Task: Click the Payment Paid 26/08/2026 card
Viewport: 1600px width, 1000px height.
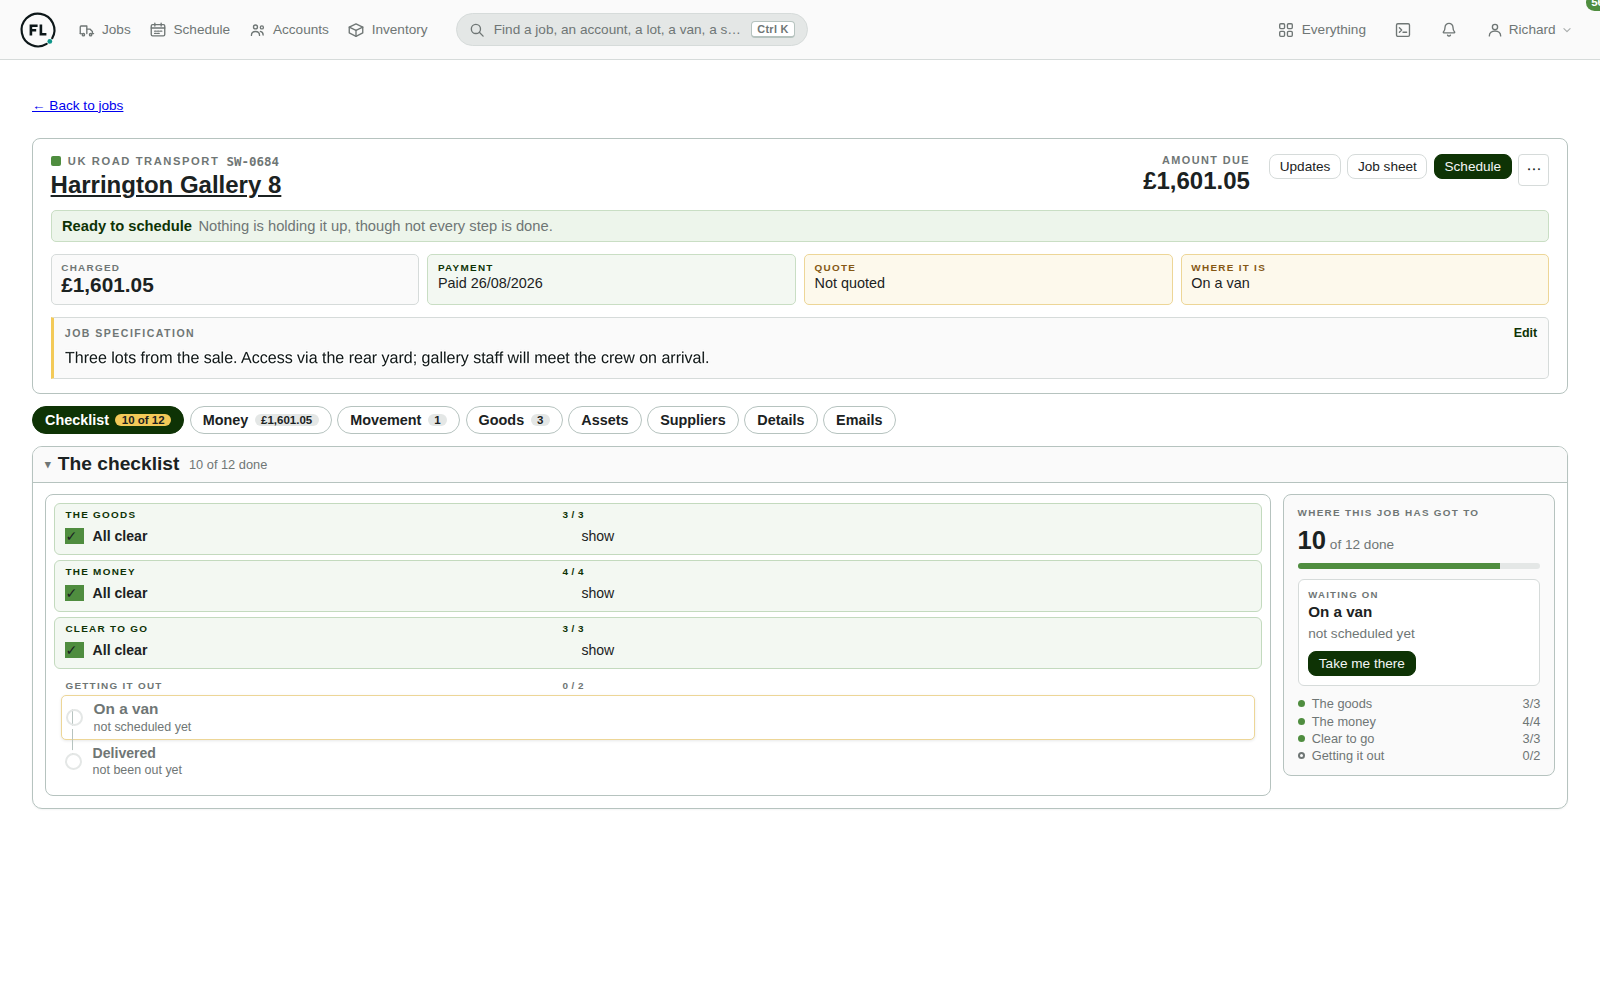Action: click(611, 279)
